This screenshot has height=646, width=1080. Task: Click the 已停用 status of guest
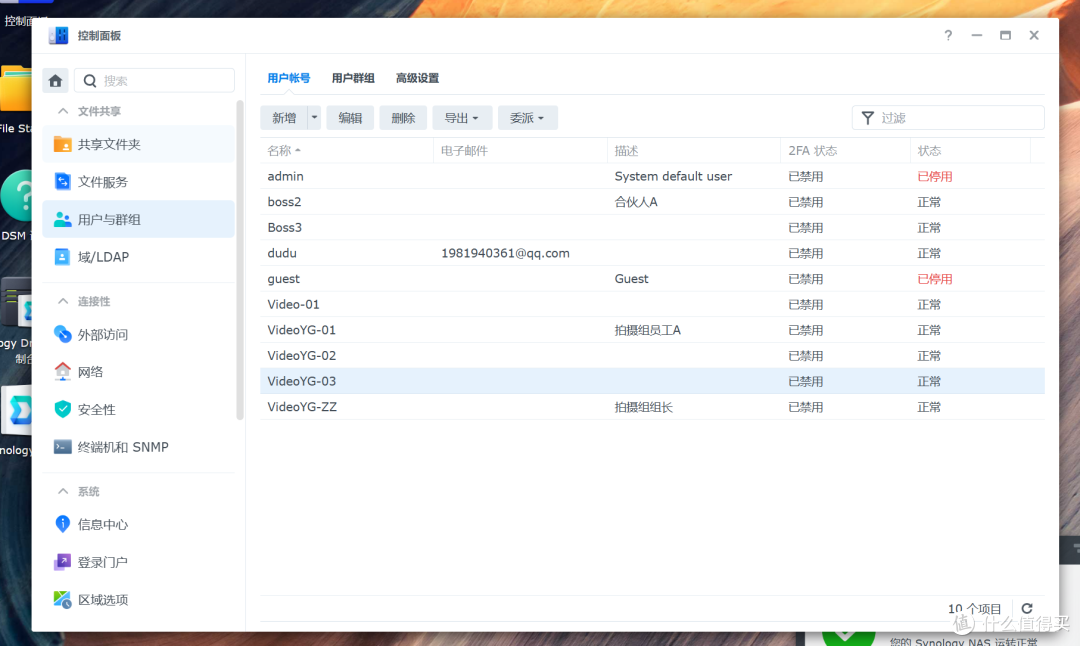point(935,279)
